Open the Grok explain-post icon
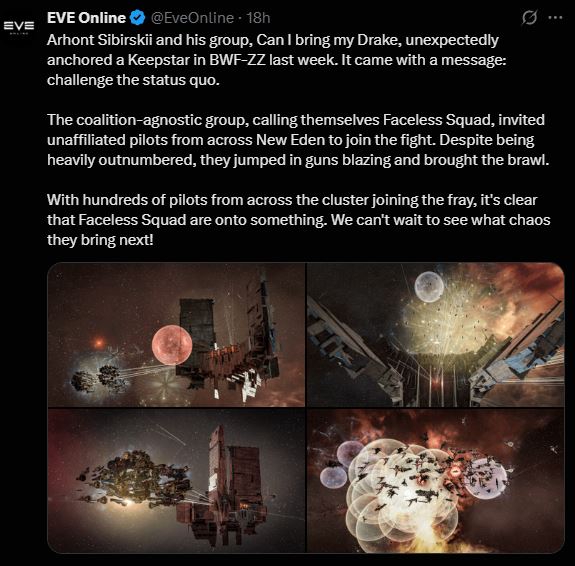The height and width of the screenshot is (566, 575). (x=529, y=17)
